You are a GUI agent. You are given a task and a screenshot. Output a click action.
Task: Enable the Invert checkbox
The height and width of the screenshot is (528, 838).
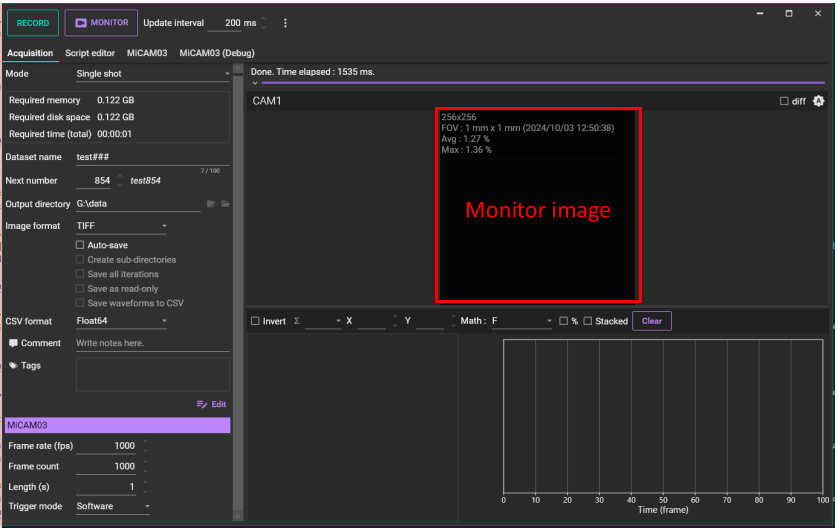[255, 321]
